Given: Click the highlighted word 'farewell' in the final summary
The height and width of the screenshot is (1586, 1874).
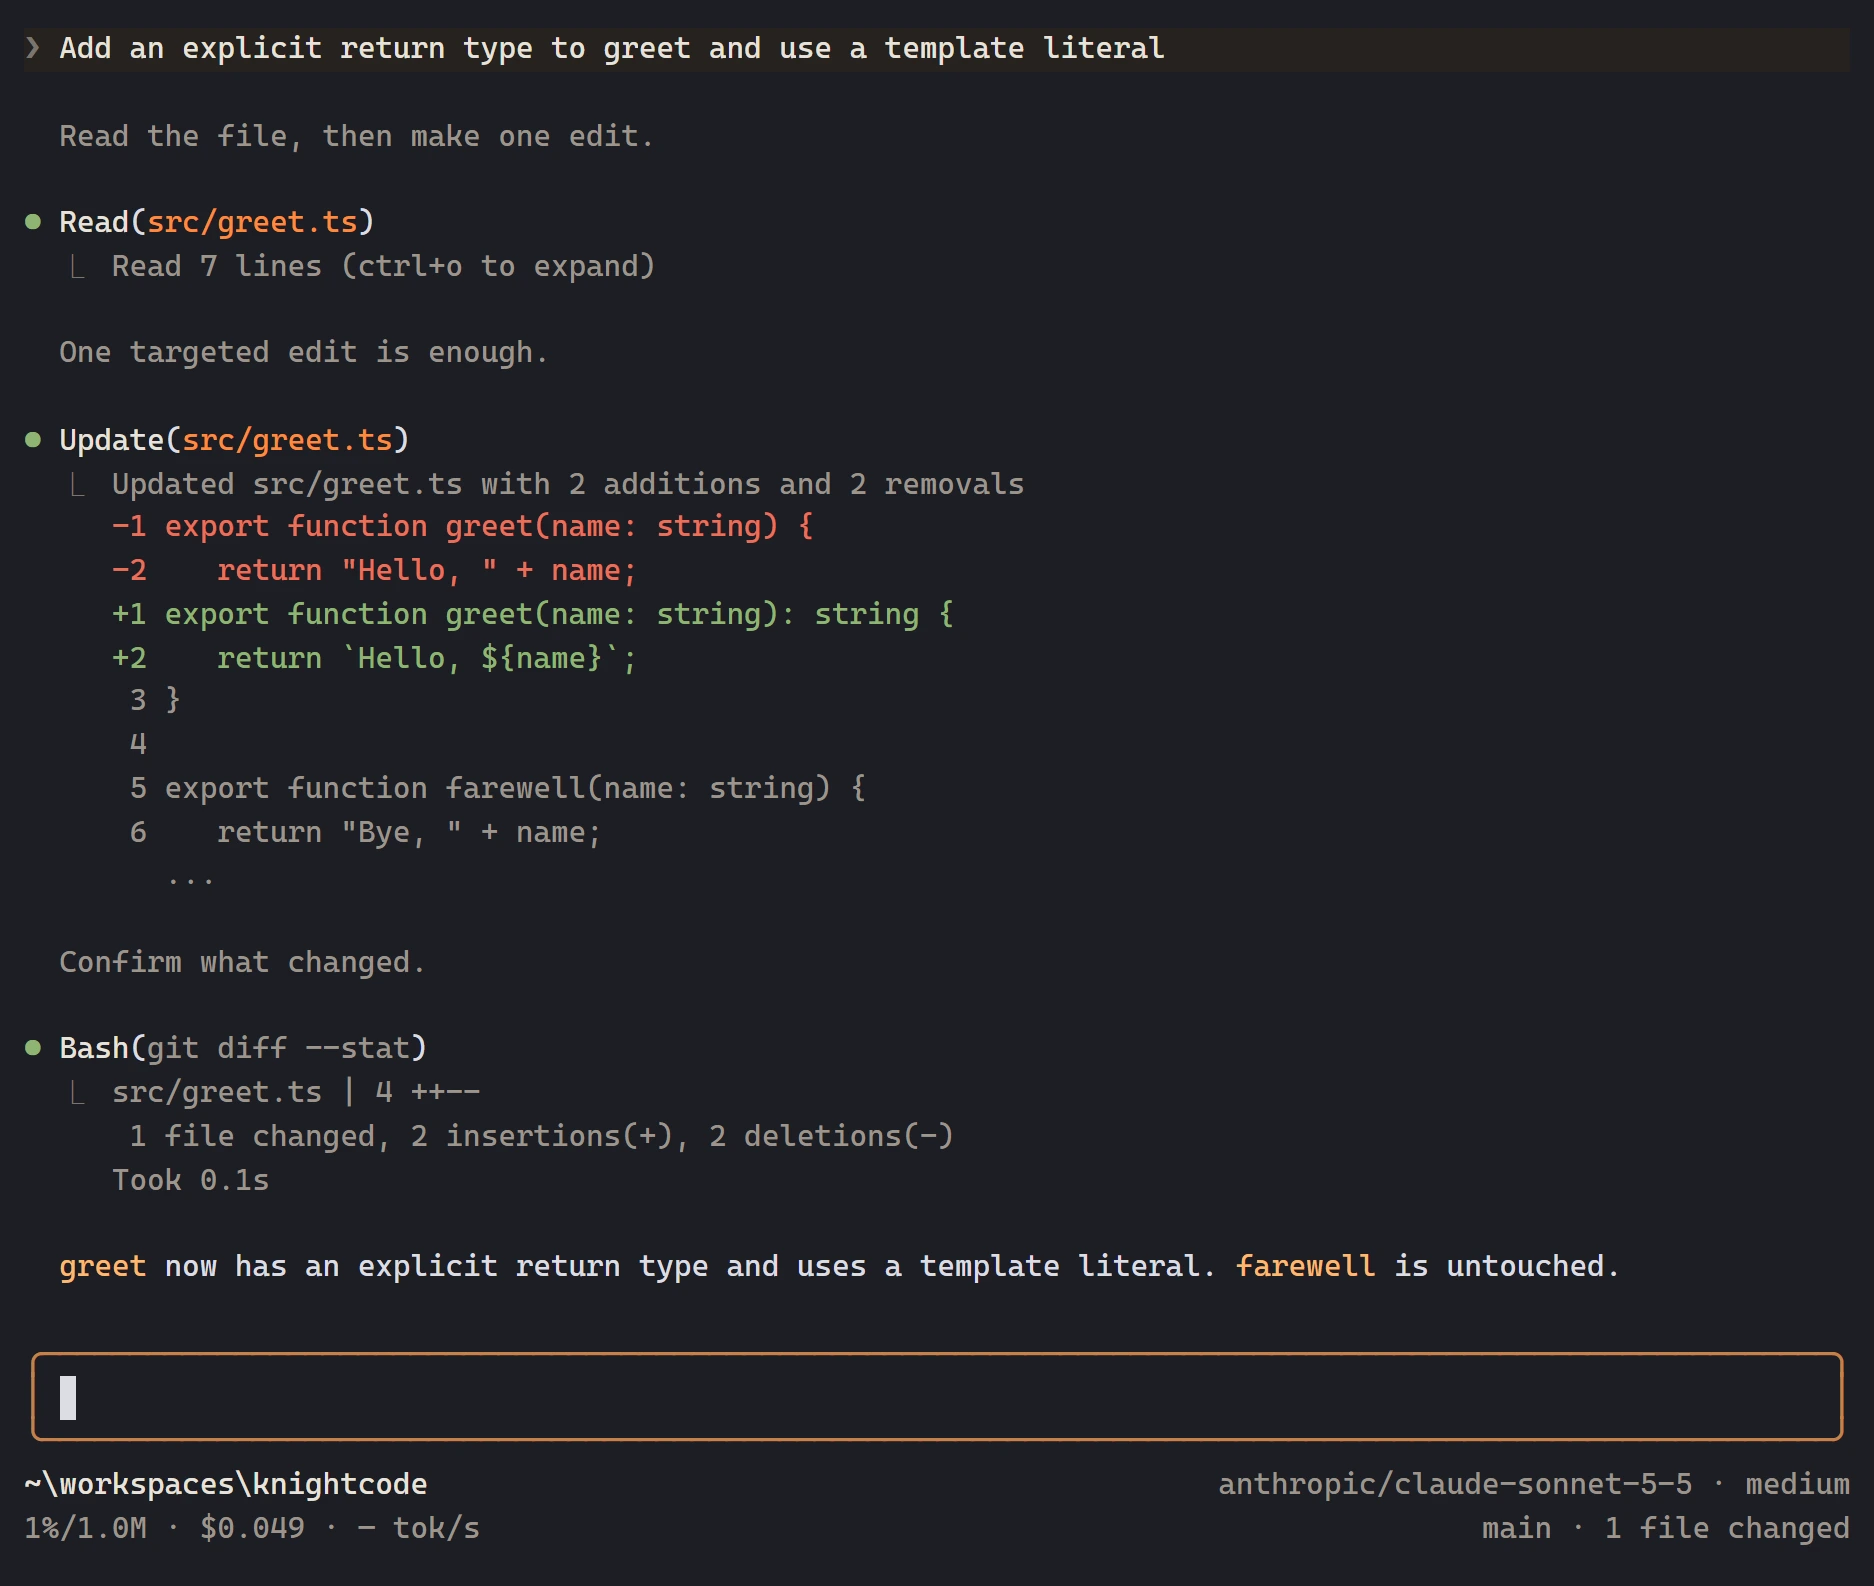Looking at the screenshot, I should click(x=1305, y=1266).
